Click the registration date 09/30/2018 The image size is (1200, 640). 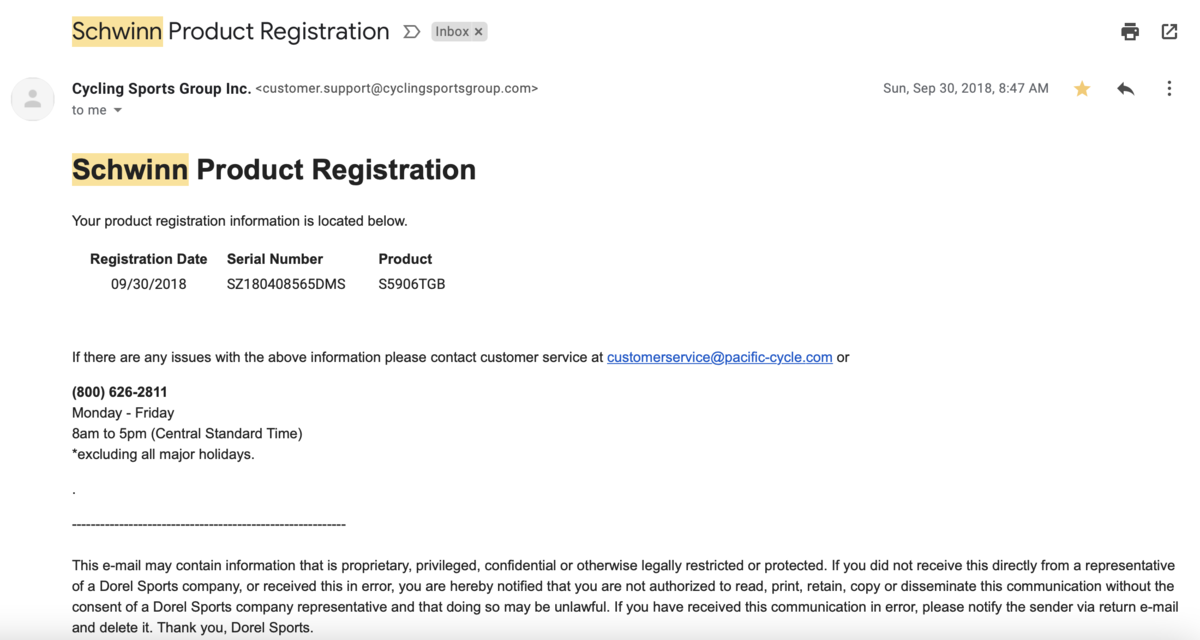(149, 284)
